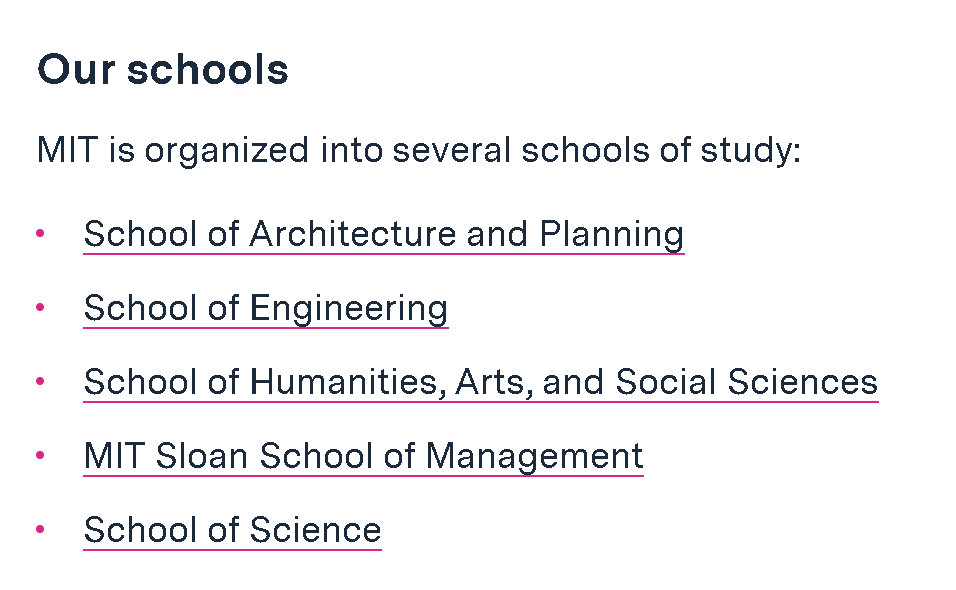Image resolution: width=956 pixels, height=590 pixels.
Task: Click the bullet beside School of Science
Action: click(x=41, y=529)
